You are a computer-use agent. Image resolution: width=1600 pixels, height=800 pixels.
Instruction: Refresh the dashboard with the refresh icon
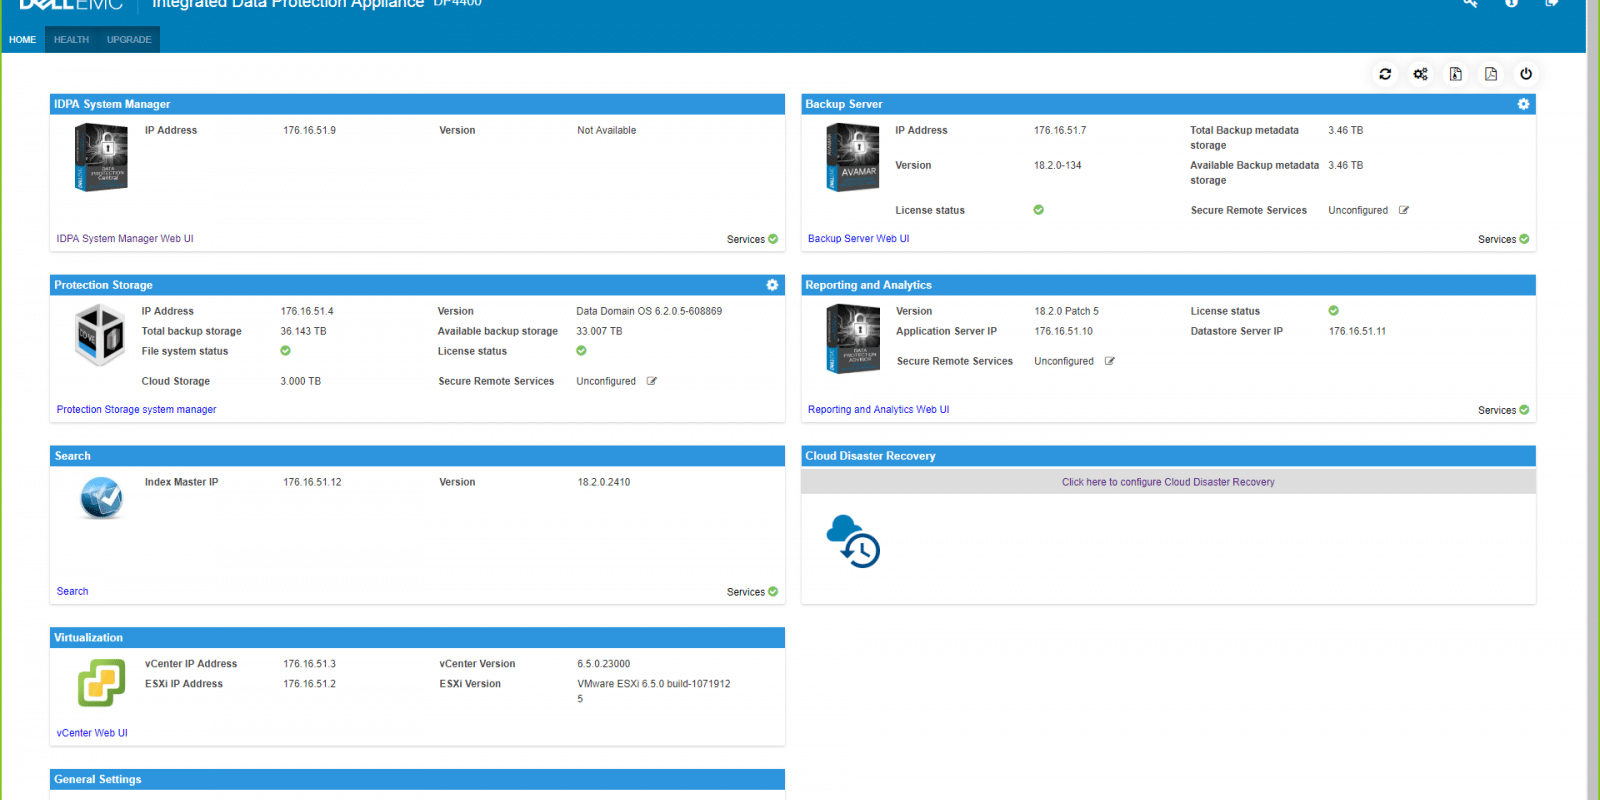click(1385, 74)
